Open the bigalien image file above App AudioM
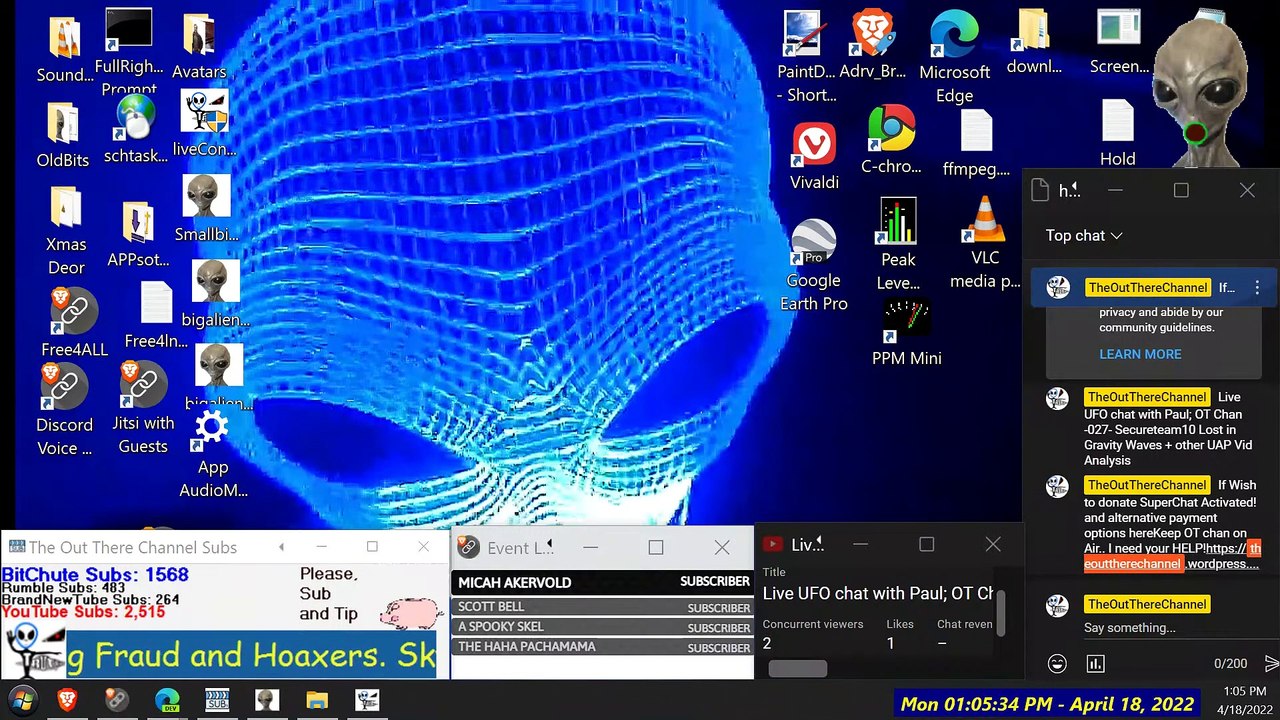This screenshot has width=1280, height=720. pyautogui.click(x=218, y=376)
